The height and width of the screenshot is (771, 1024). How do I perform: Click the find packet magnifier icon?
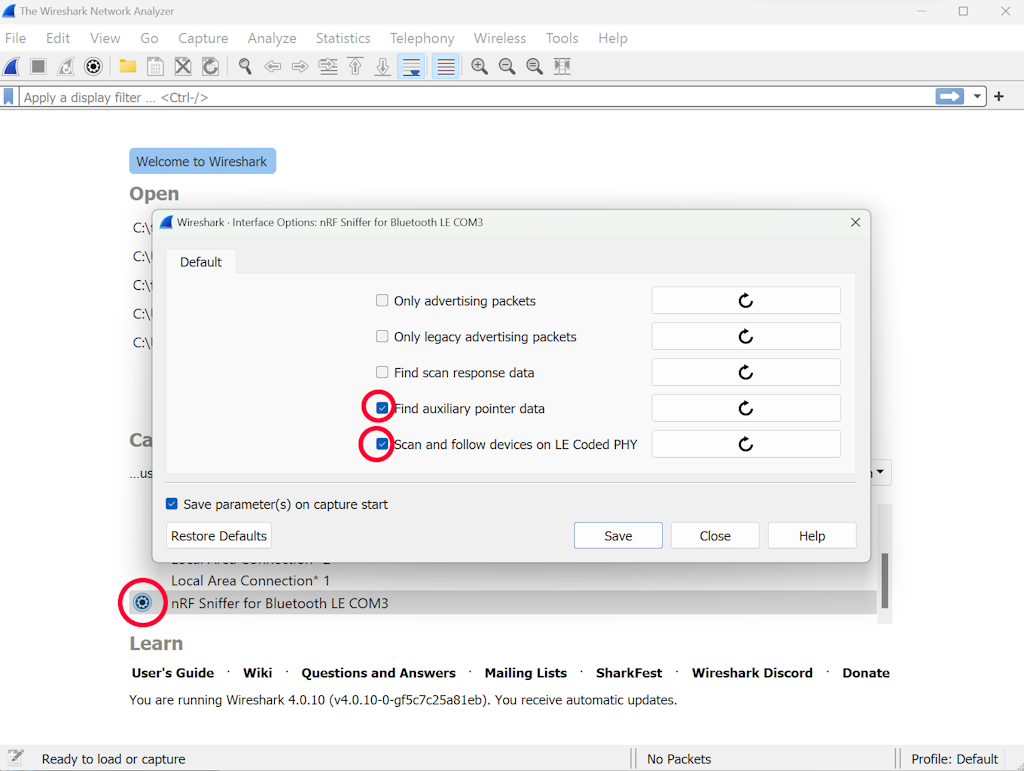point(245,66)
